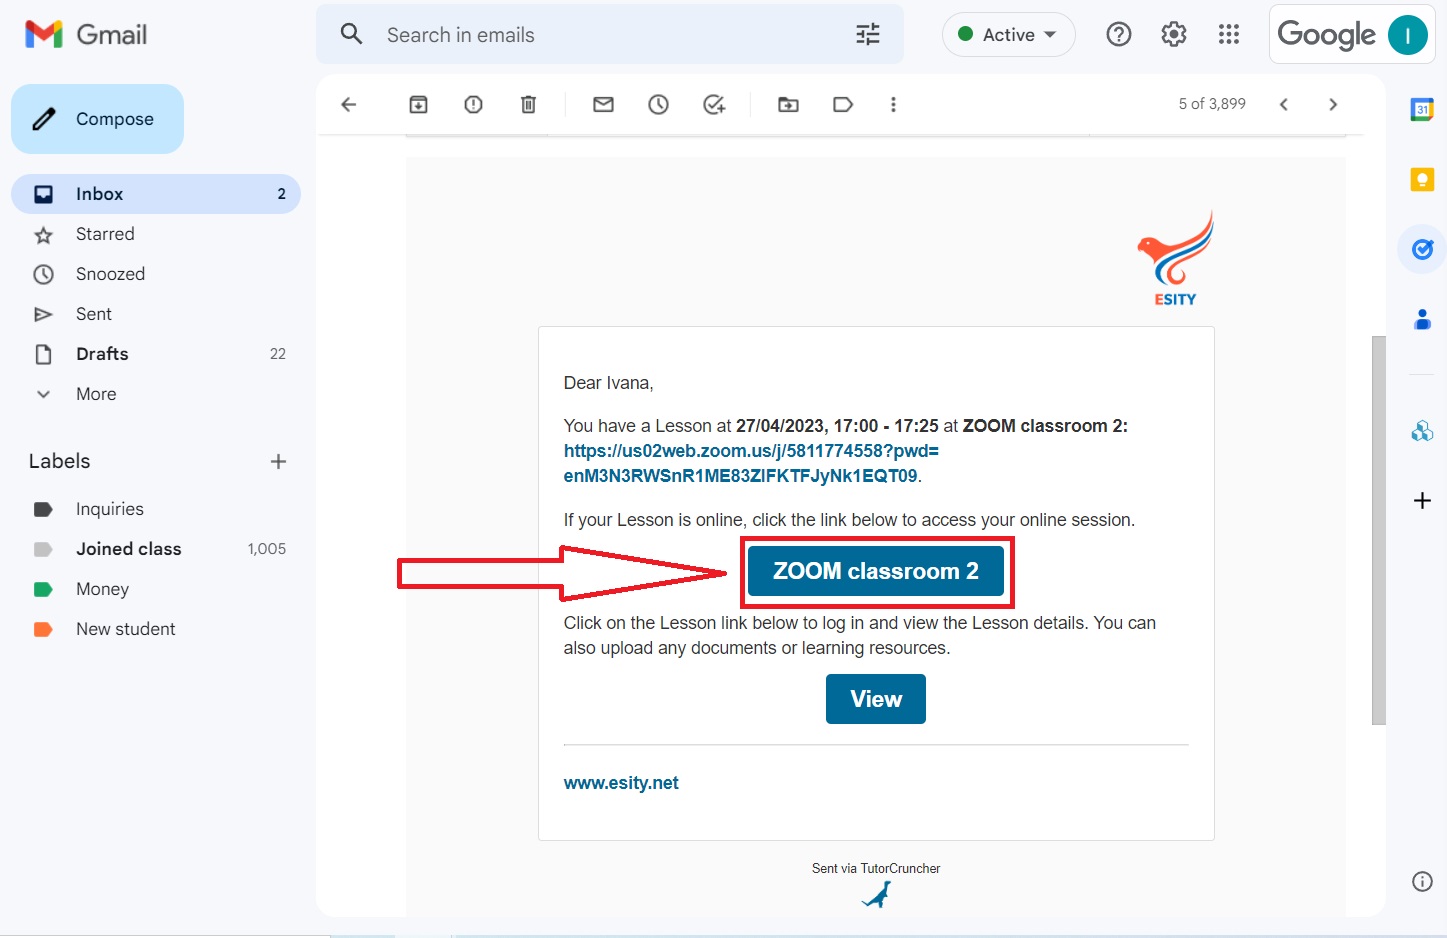Open more actions three-dot menu
The width and height of the screenshot is (1447, 938).
(x=893, y=104)
